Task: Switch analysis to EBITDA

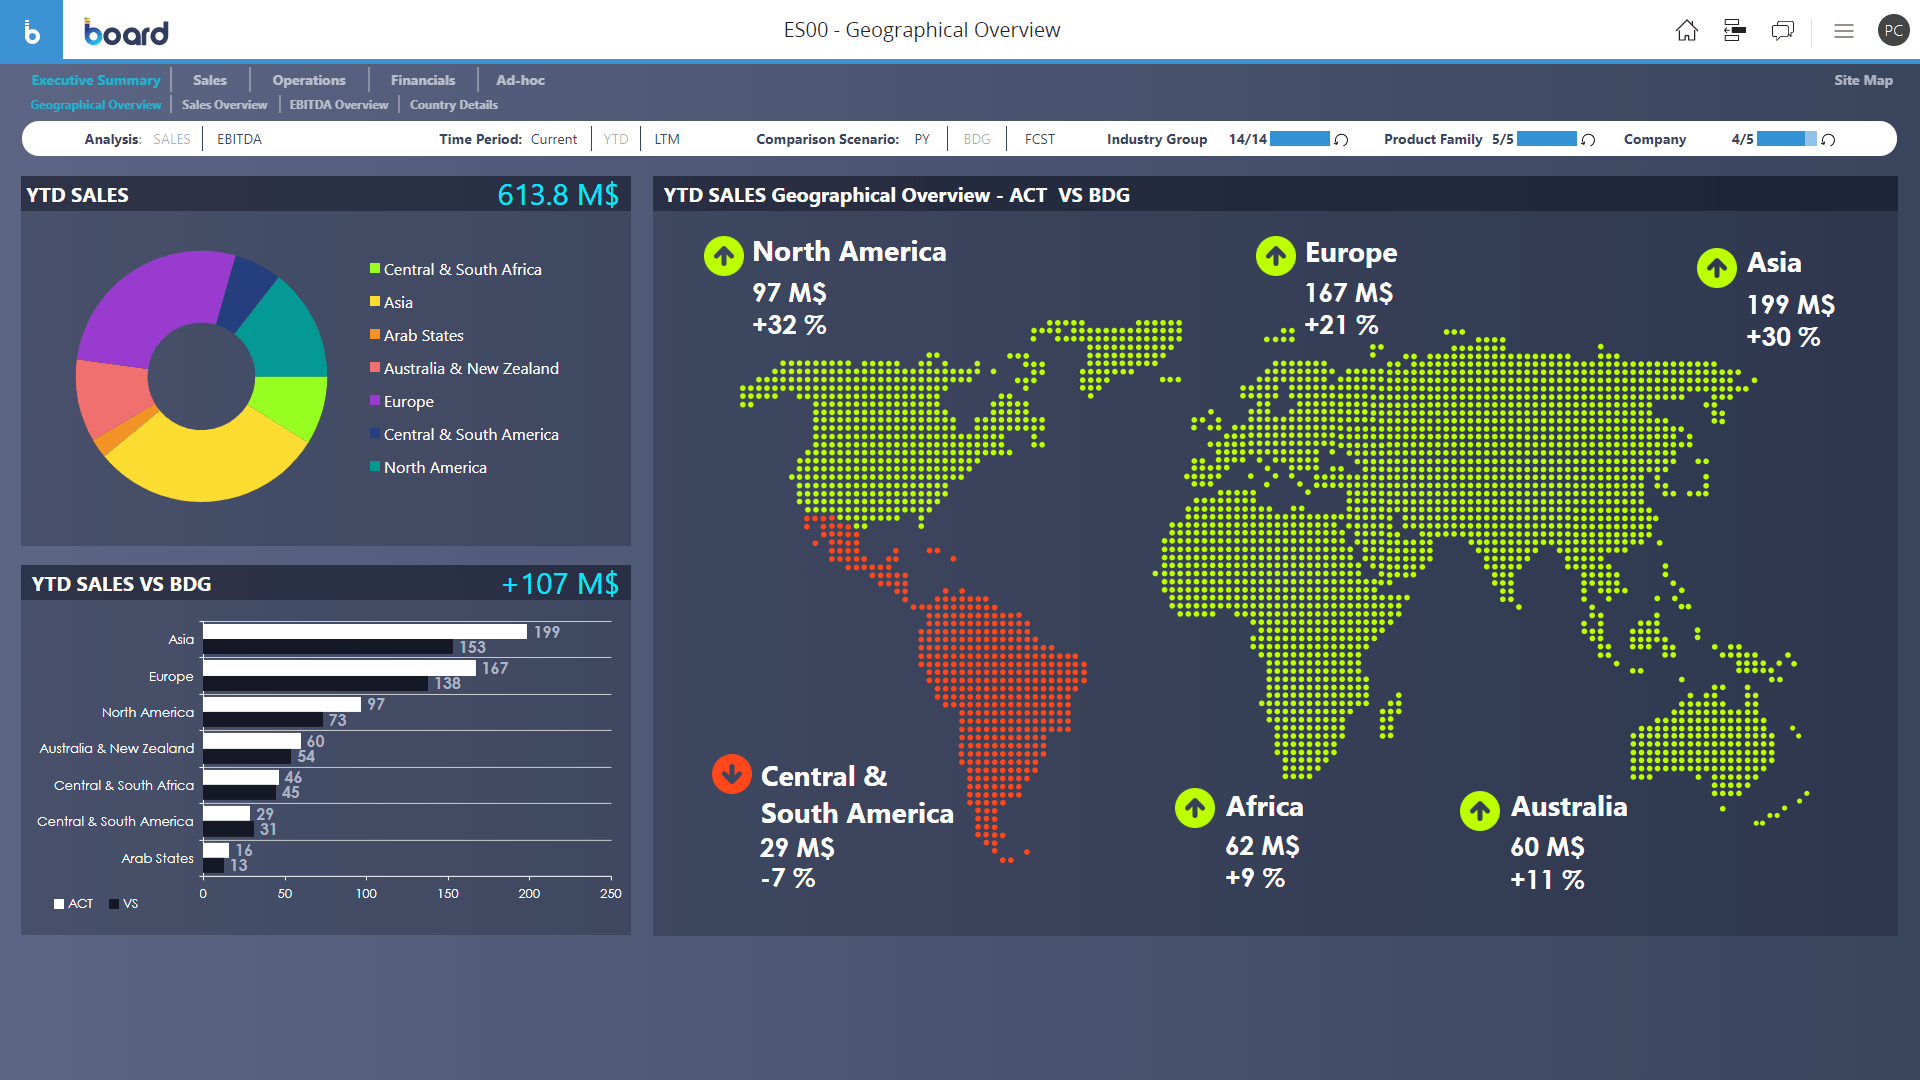Action: coord(239,139)
